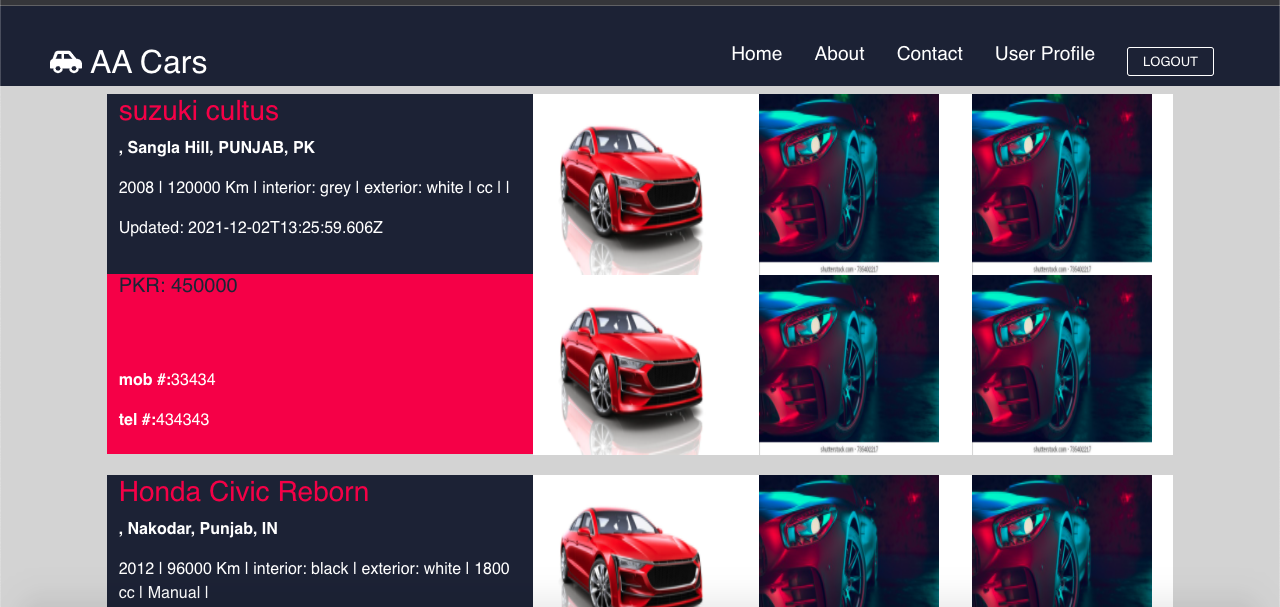Click the PKR: 450000 price text

click(x=178, y=286)
